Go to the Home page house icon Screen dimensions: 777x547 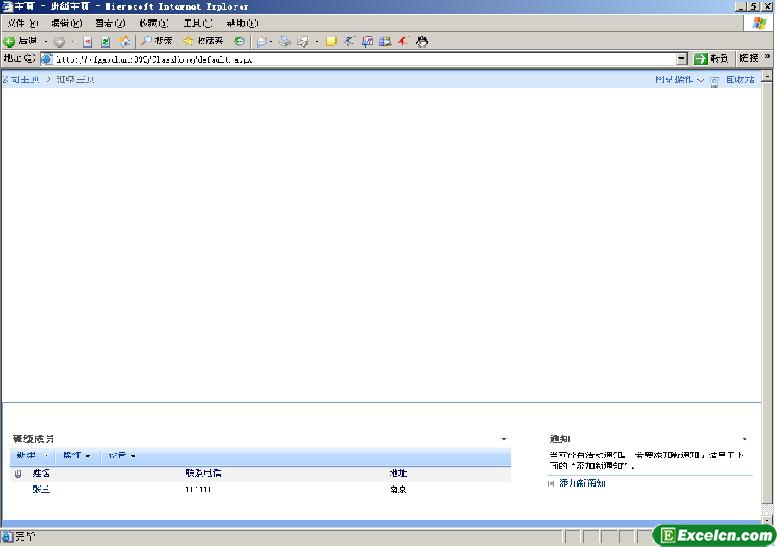pos(124,41)
